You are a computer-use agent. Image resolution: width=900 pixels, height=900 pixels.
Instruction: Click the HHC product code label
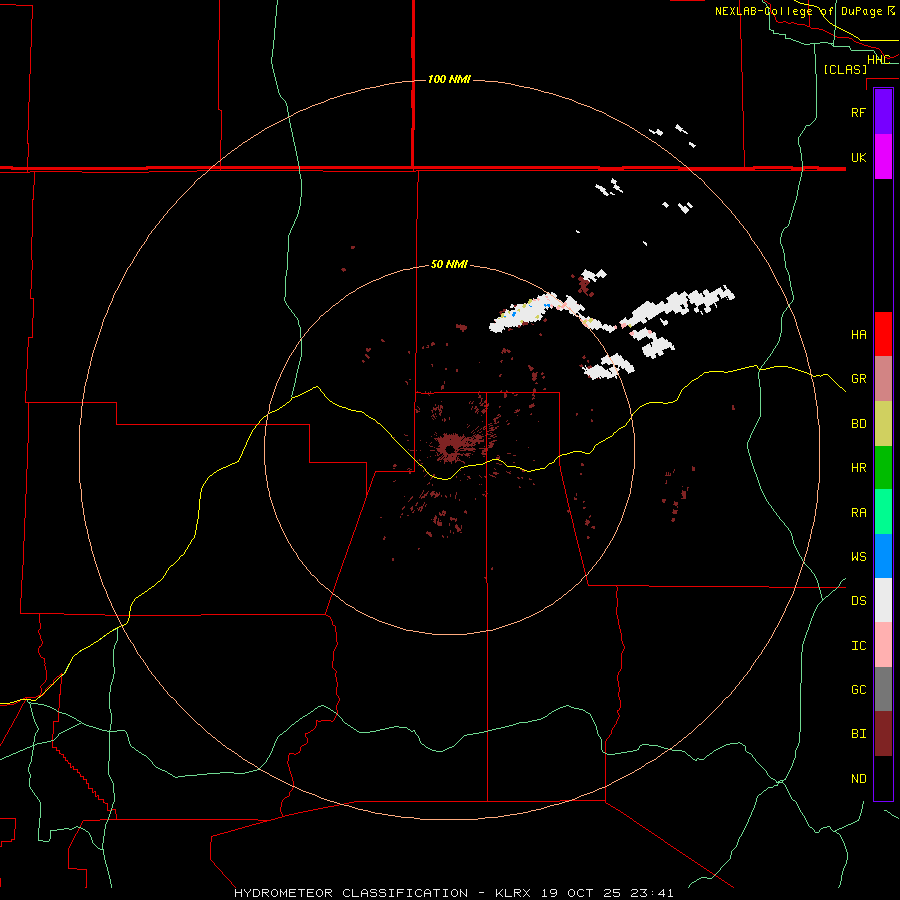(x=878, y=59)
